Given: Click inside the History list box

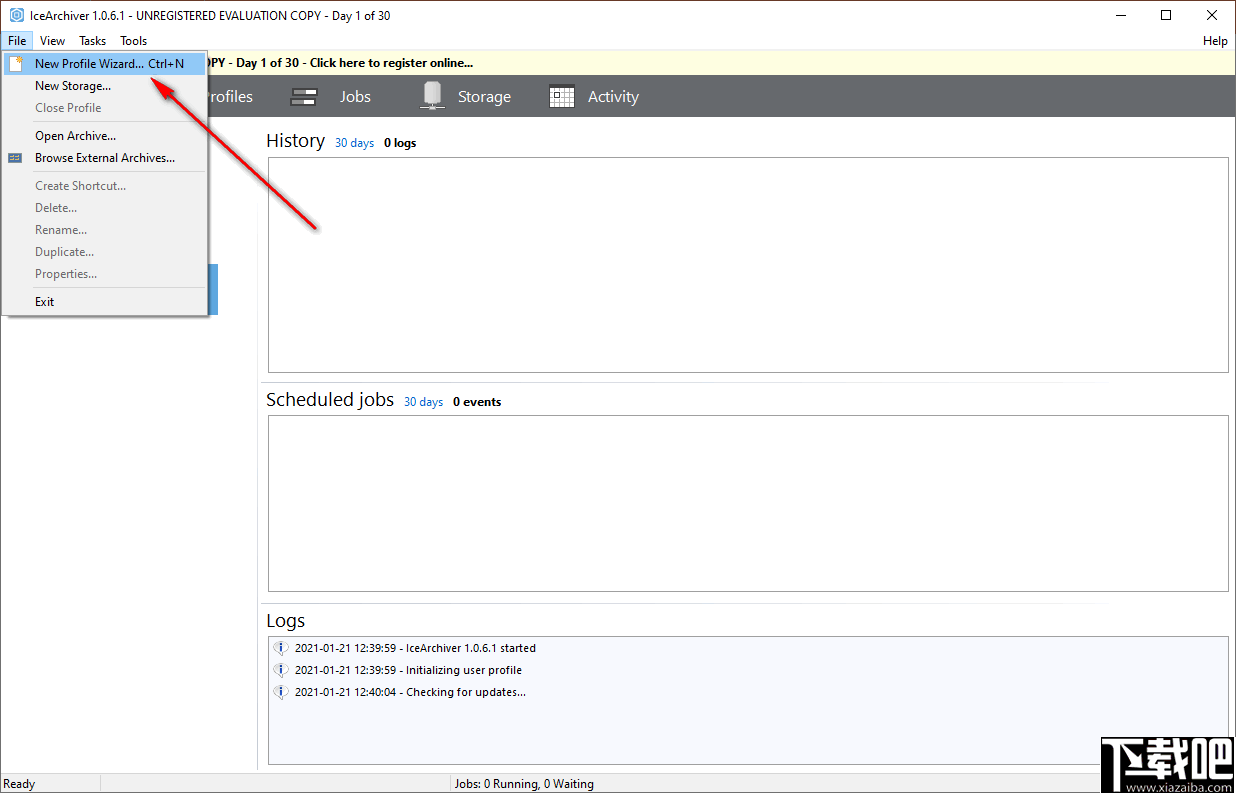Looking at the screenshot, I should click(748, 265).
